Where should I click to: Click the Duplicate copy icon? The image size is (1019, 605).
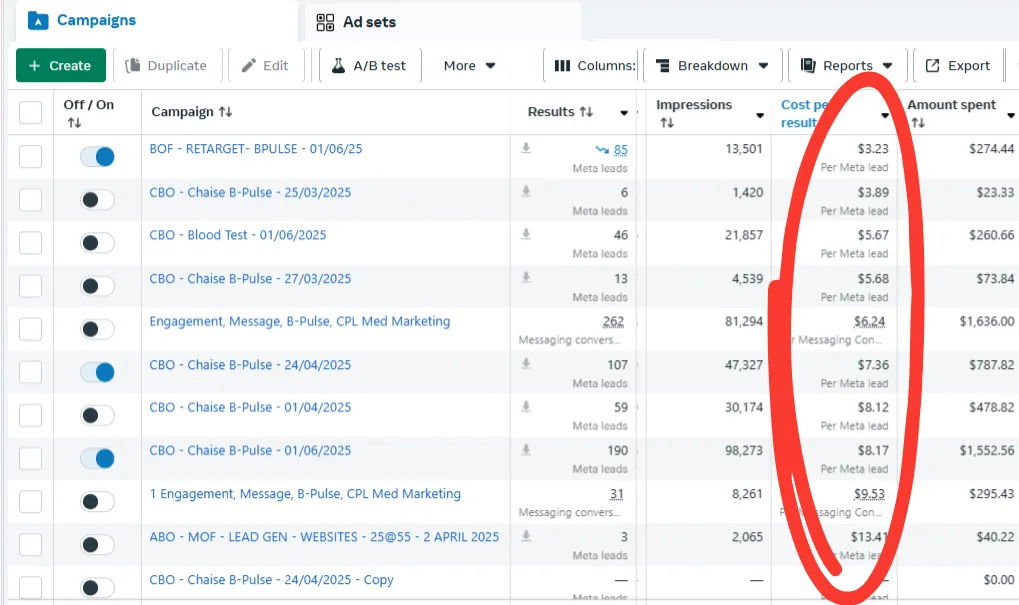133,66
